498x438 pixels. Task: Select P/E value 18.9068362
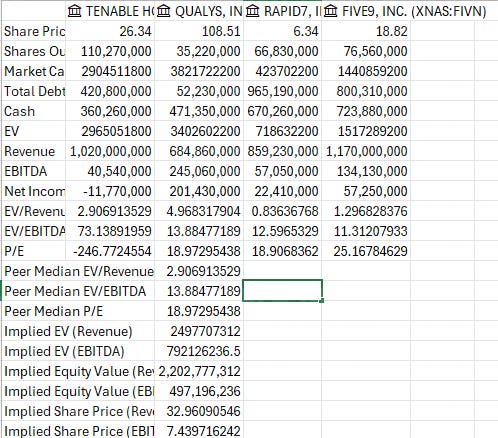click(x=285, y=251)
